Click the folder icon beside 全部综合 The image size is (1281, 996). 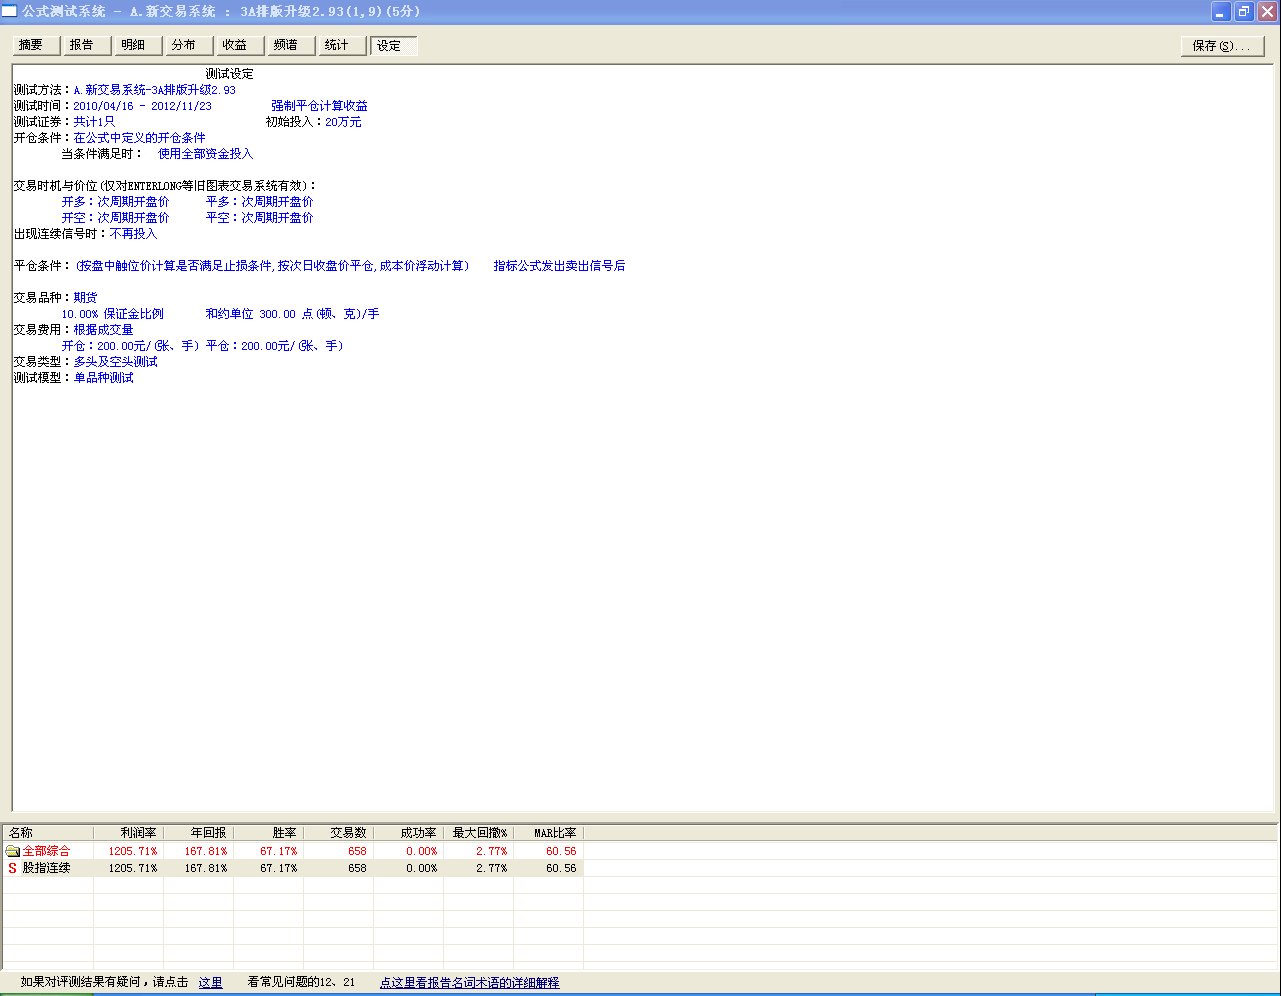click(13, 851)
